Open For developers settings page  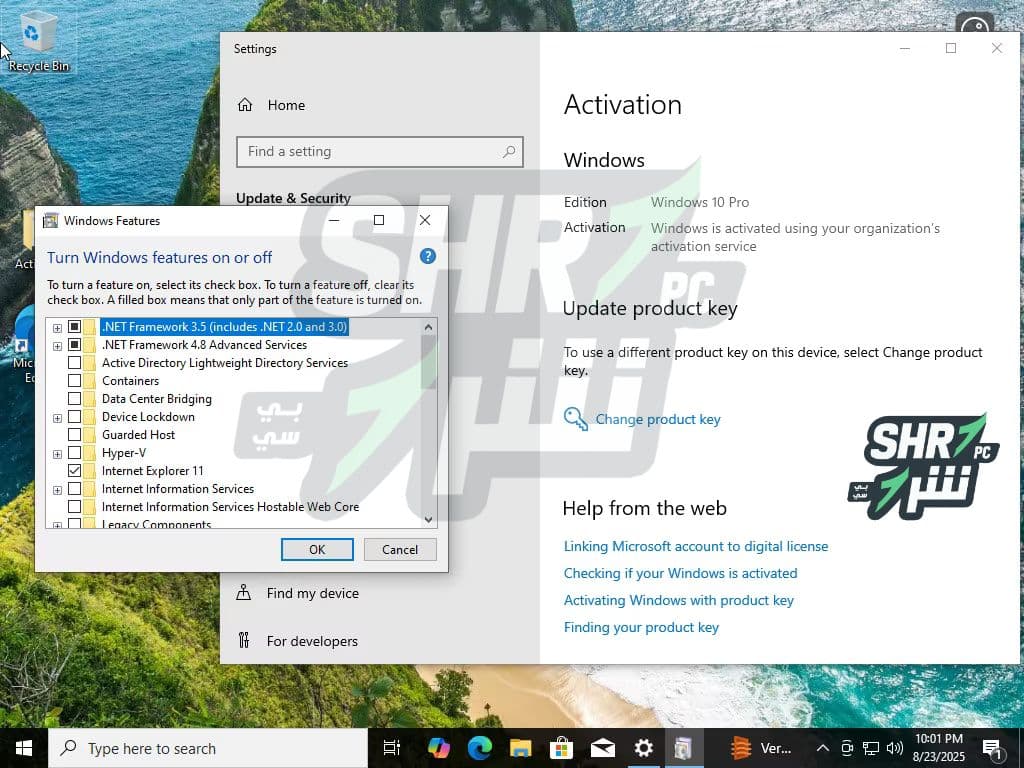313,641
